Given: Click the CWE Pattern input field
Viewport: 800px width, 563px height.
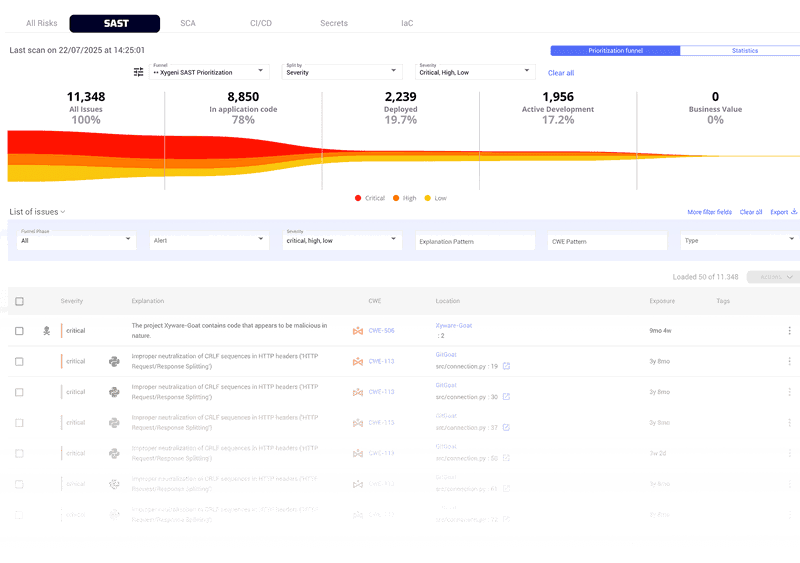Looking at the screenshot, I should coord(607,241).
